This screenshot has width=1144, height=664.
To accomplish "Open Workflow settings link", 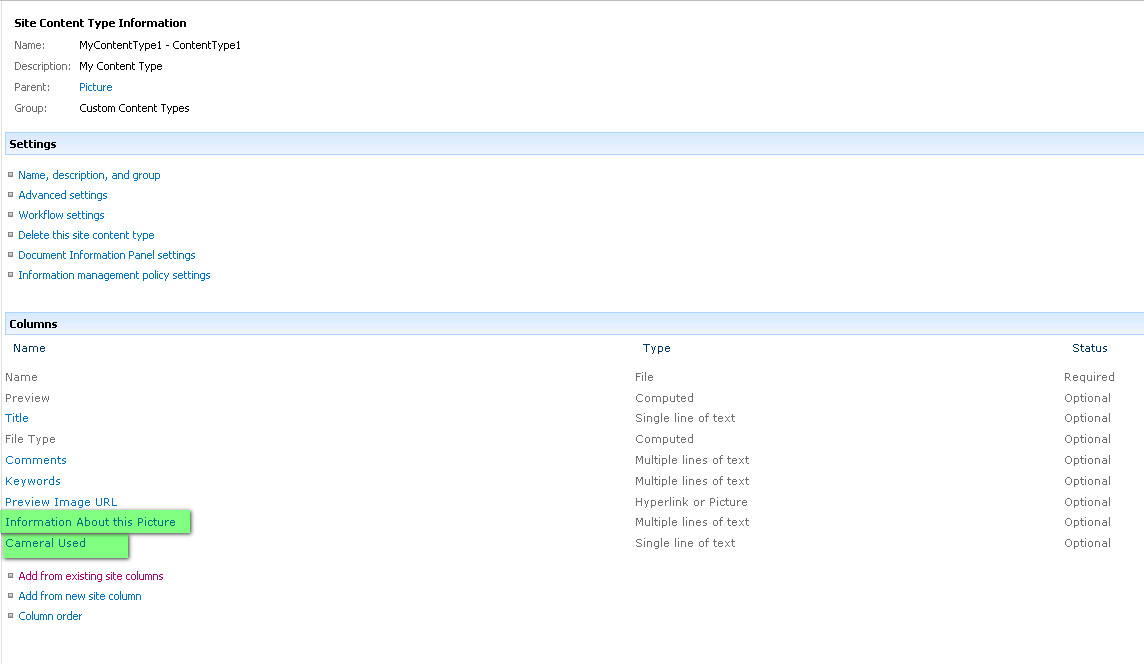I will (61, 215).
